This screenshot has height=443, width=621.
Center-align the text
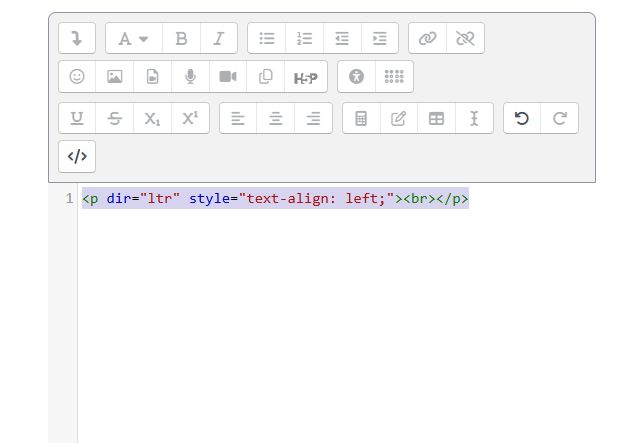(276, 118)
